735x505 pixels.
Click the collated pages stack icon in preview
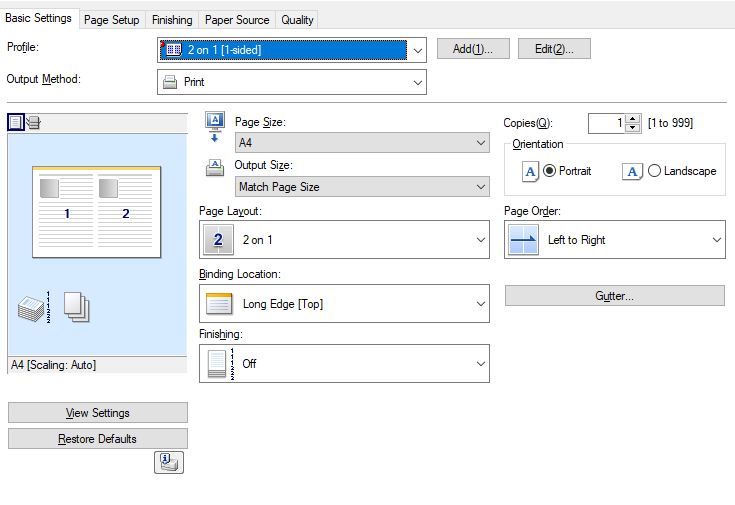34,308
